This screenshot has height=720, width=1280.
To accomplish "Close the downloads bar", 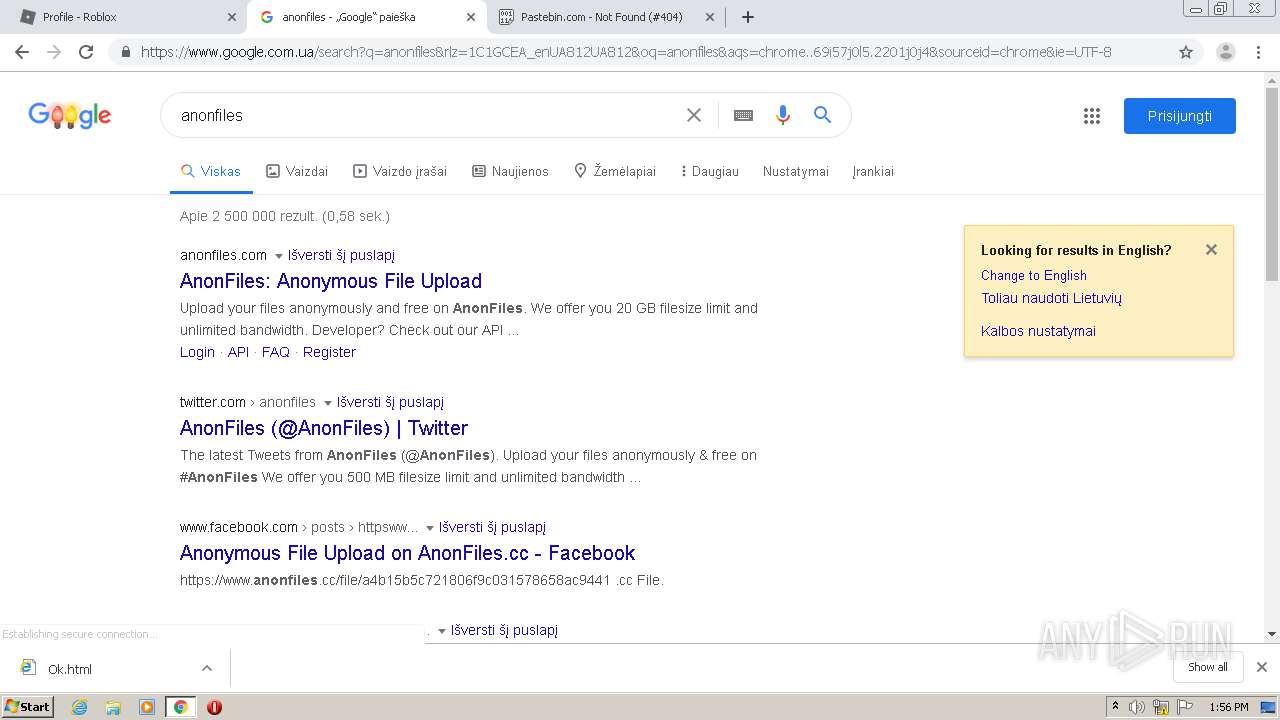I will (x=1262, y=667).
